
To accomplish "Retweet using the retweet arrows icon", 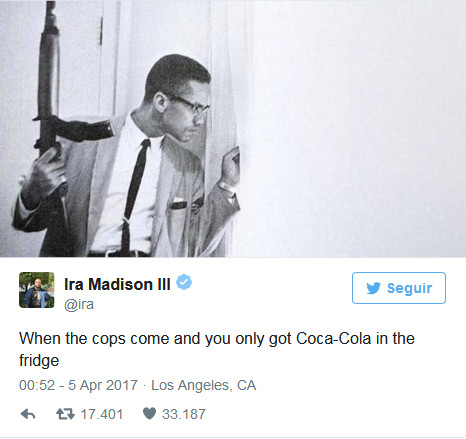I will 65,414.
